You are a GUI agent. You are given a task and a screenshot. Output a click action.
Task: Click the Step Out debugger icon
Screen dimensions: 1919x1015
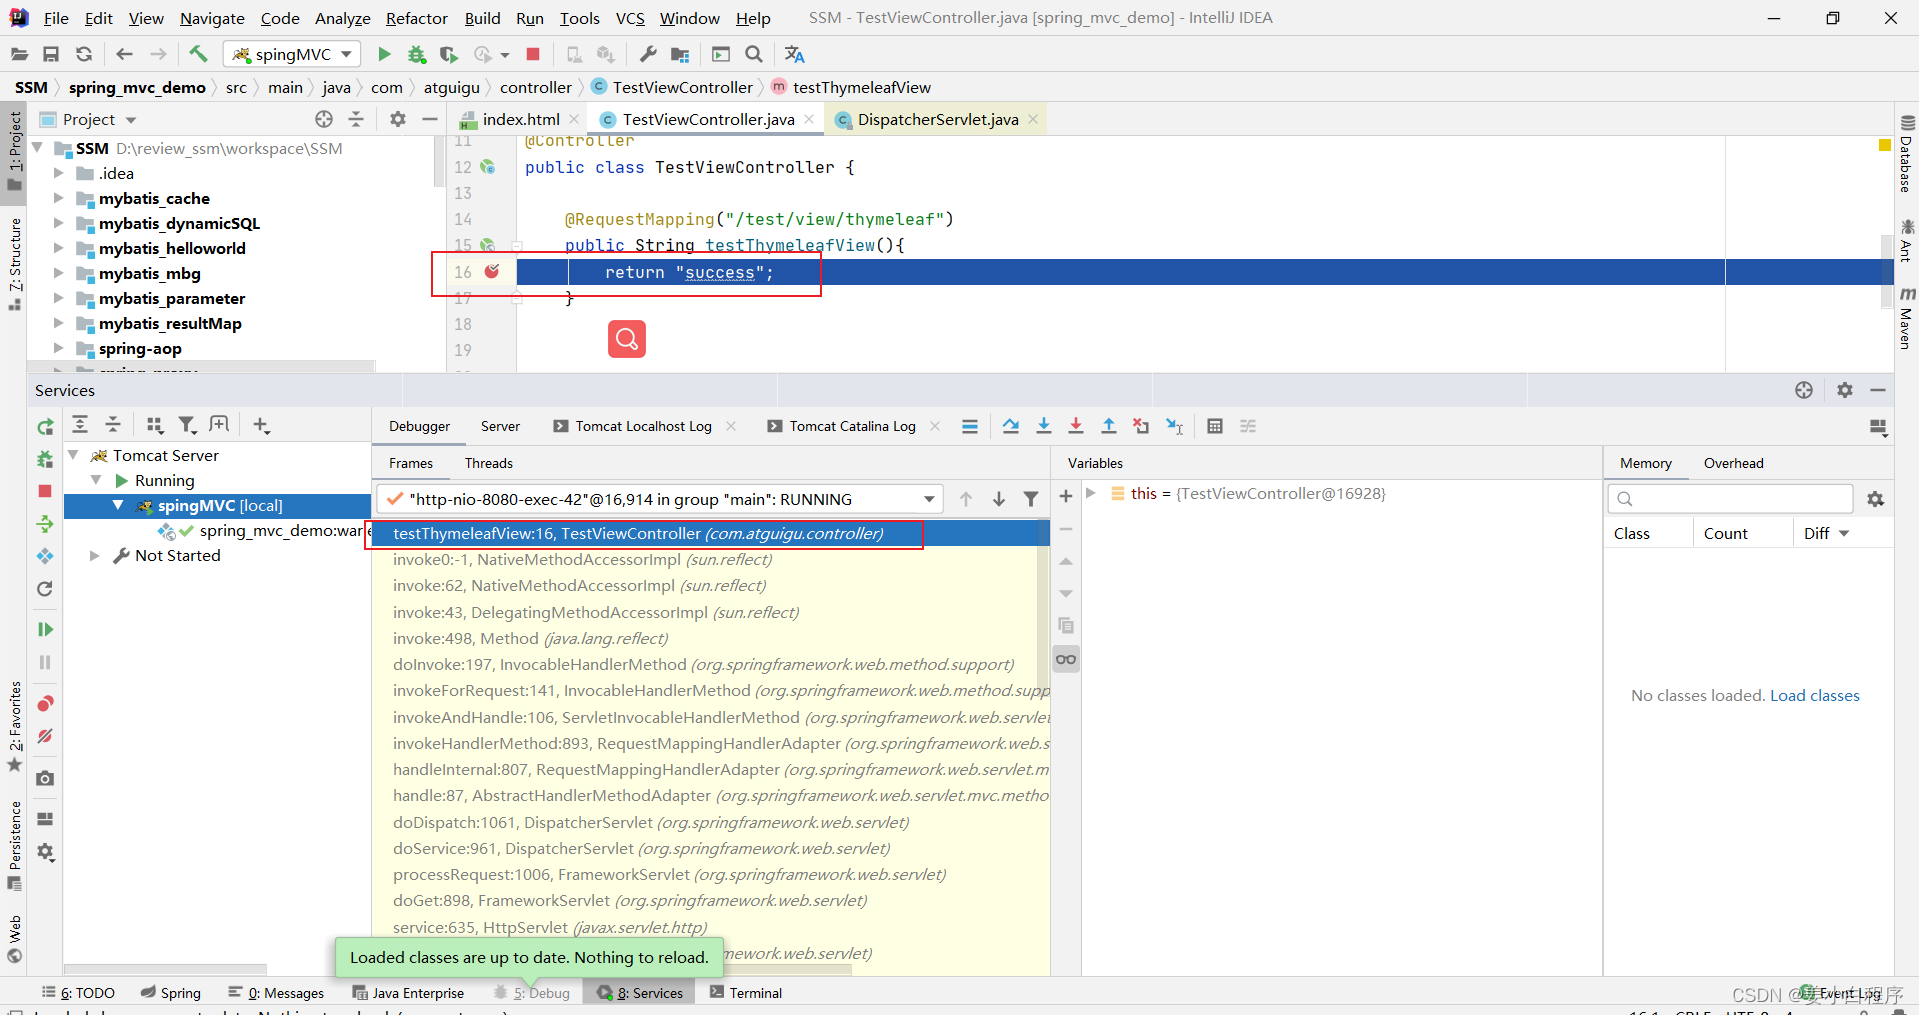click(1109, 426)
